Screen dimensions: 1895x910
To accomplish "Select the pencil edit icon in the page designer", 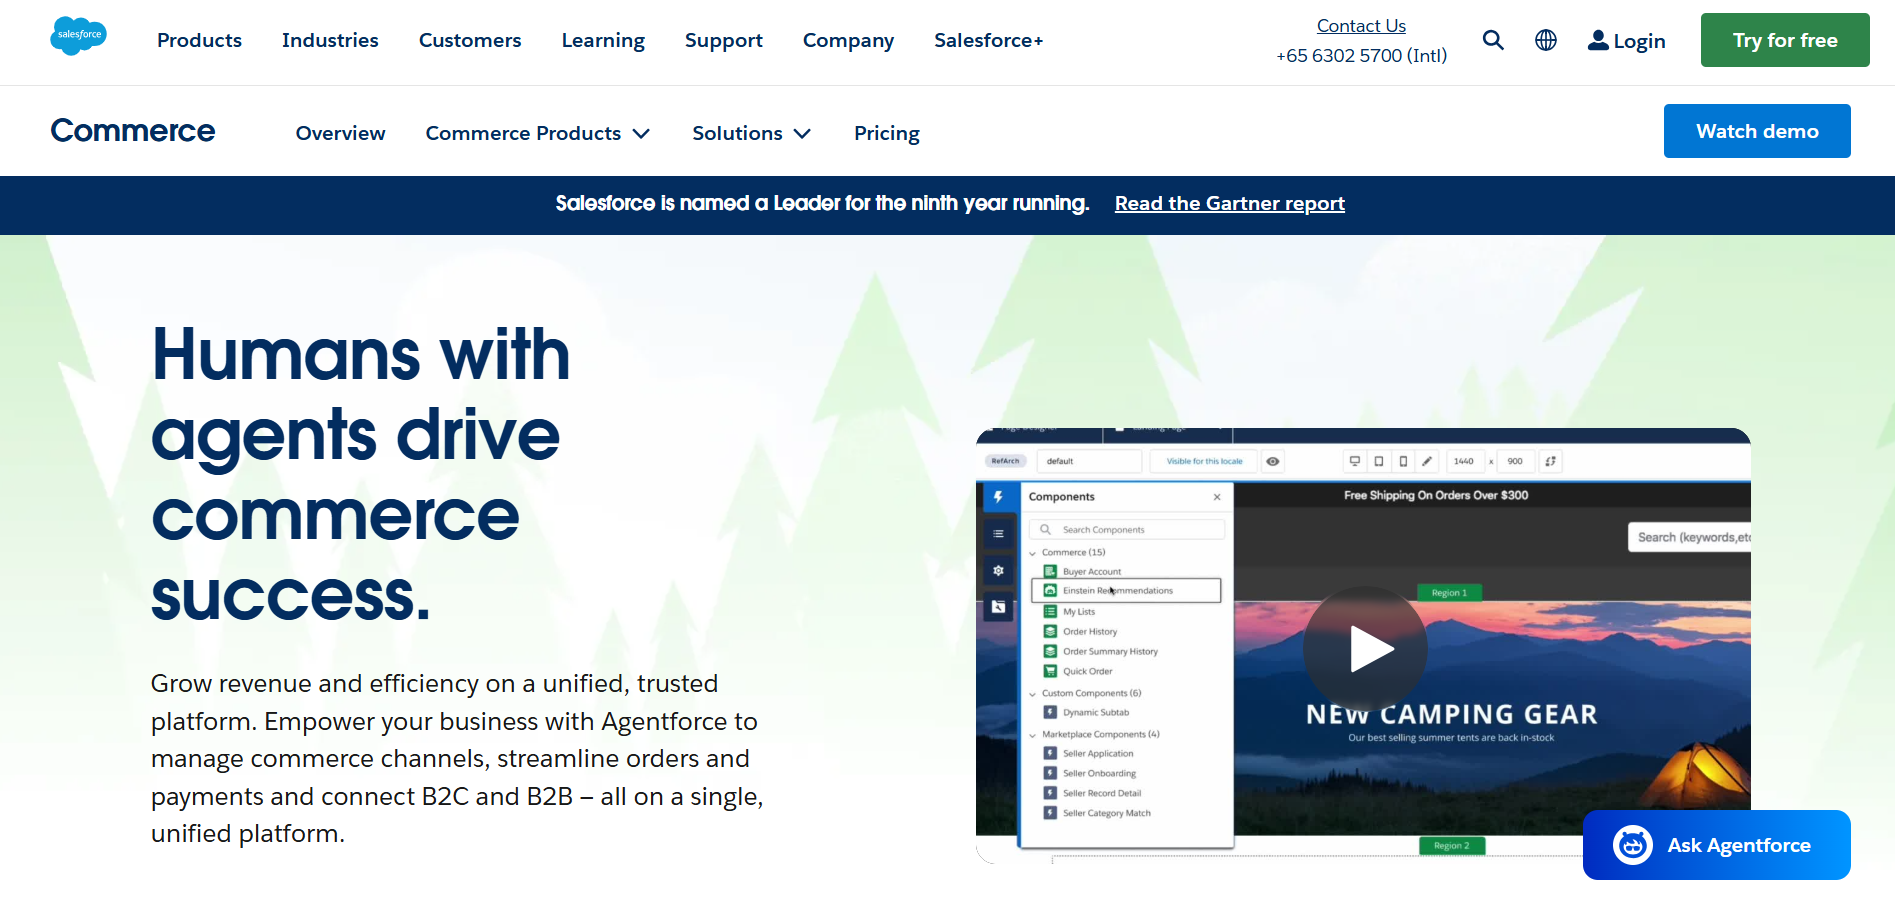I will point(1427,461).
